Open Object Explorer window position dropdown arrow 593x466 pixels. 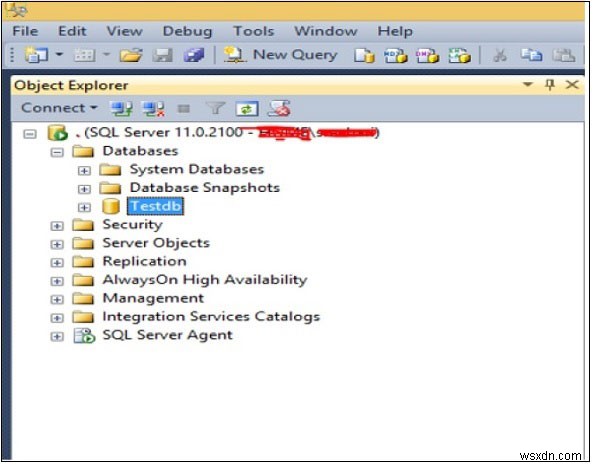528,84
